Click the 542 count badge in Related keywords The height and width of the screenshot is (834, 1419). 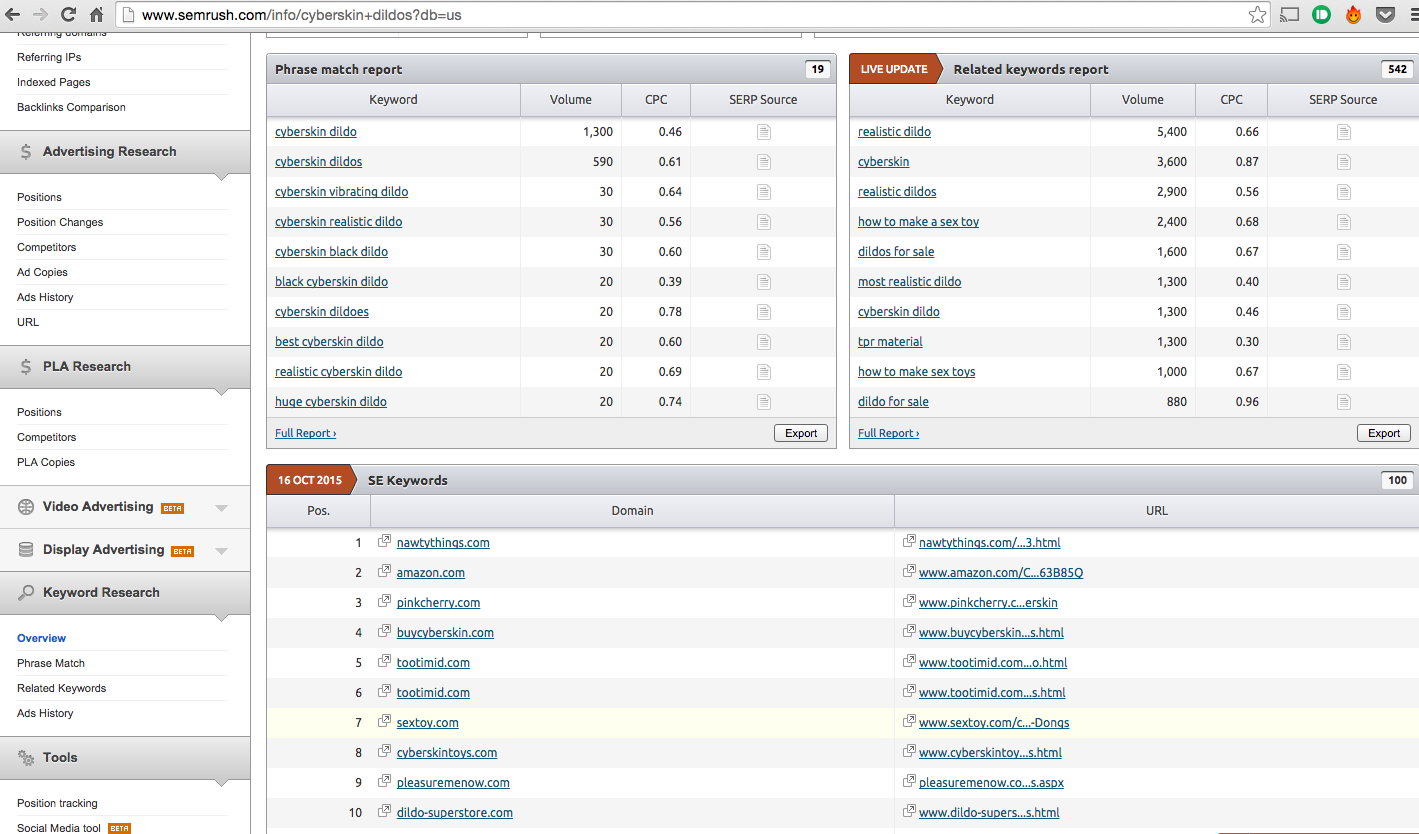(1396, 69)
